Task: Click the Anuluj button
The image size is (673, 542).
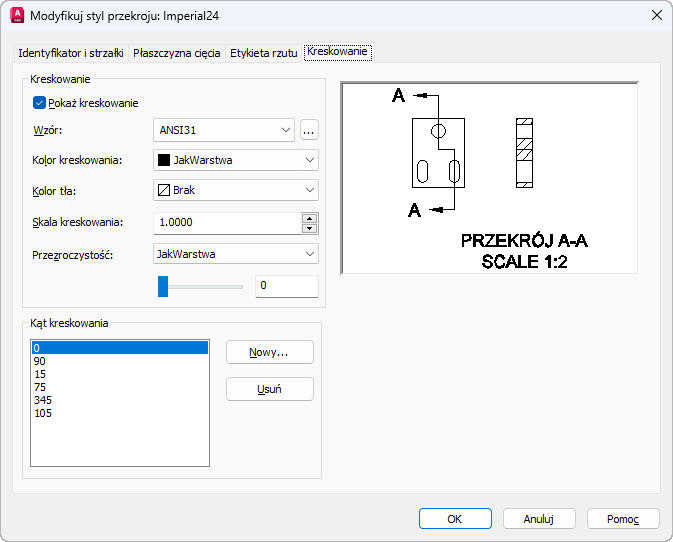Action: click(539, 519)
